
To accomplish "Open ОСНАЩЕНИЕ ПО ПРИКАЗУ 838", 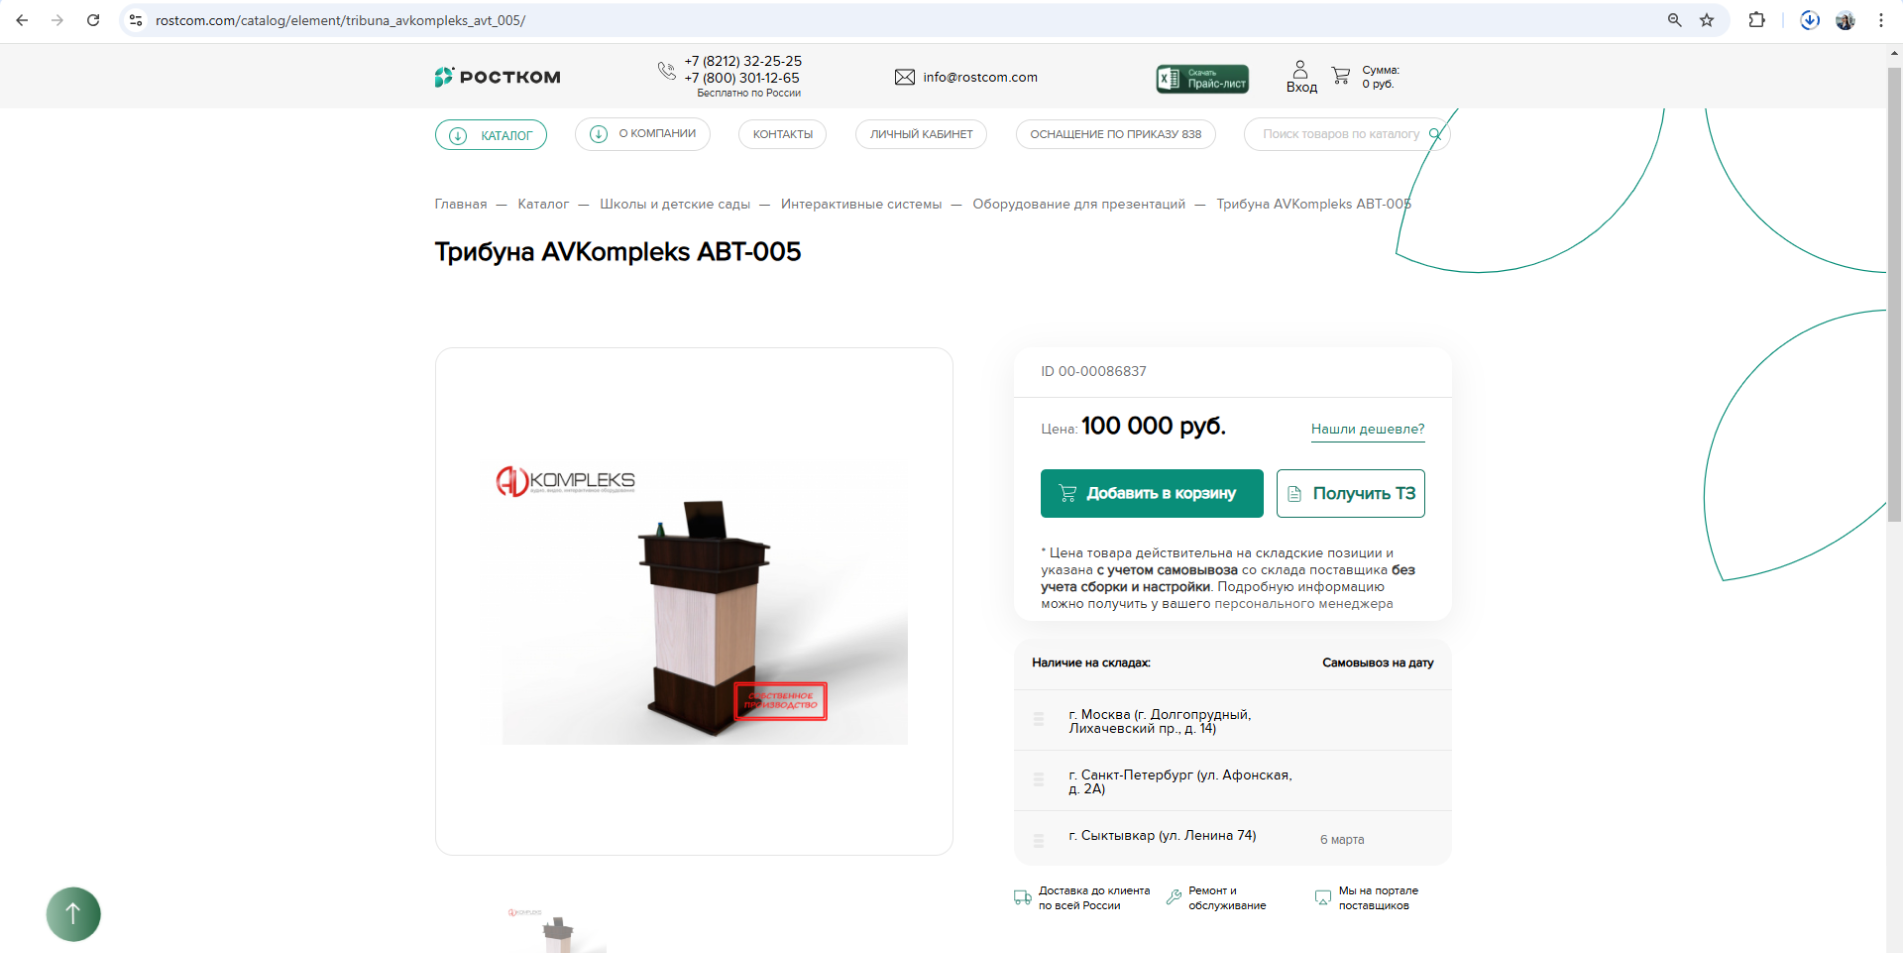I will (x=1116, y=134).
